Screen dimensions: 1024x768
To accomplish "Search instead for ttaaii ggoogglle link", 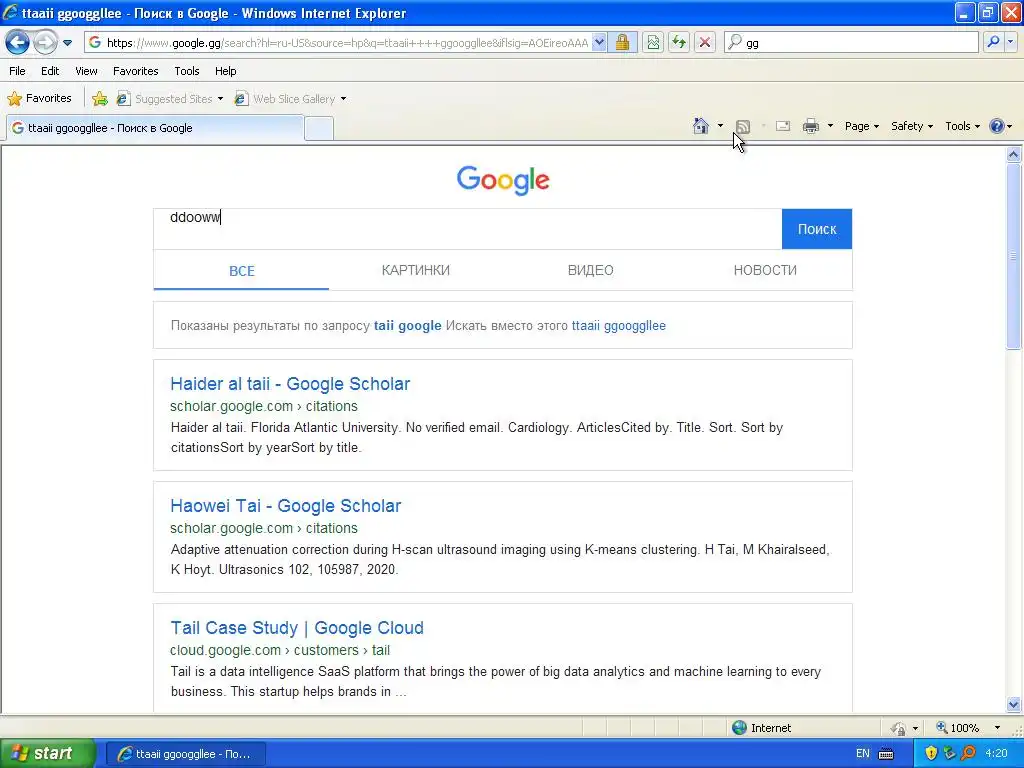I will (x=618, y=325).
